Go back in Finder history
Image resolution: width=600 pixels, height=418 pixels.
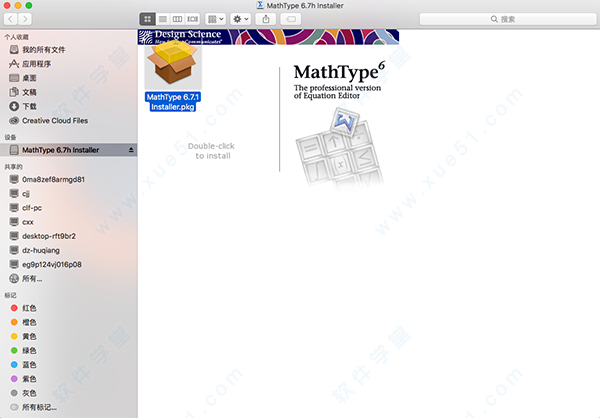11,19
